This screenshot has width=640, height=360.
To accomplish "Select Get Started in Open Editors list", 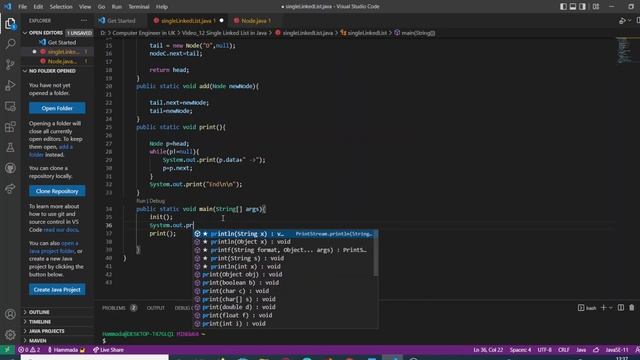I will pyautogui.click(x=57, y=42).
